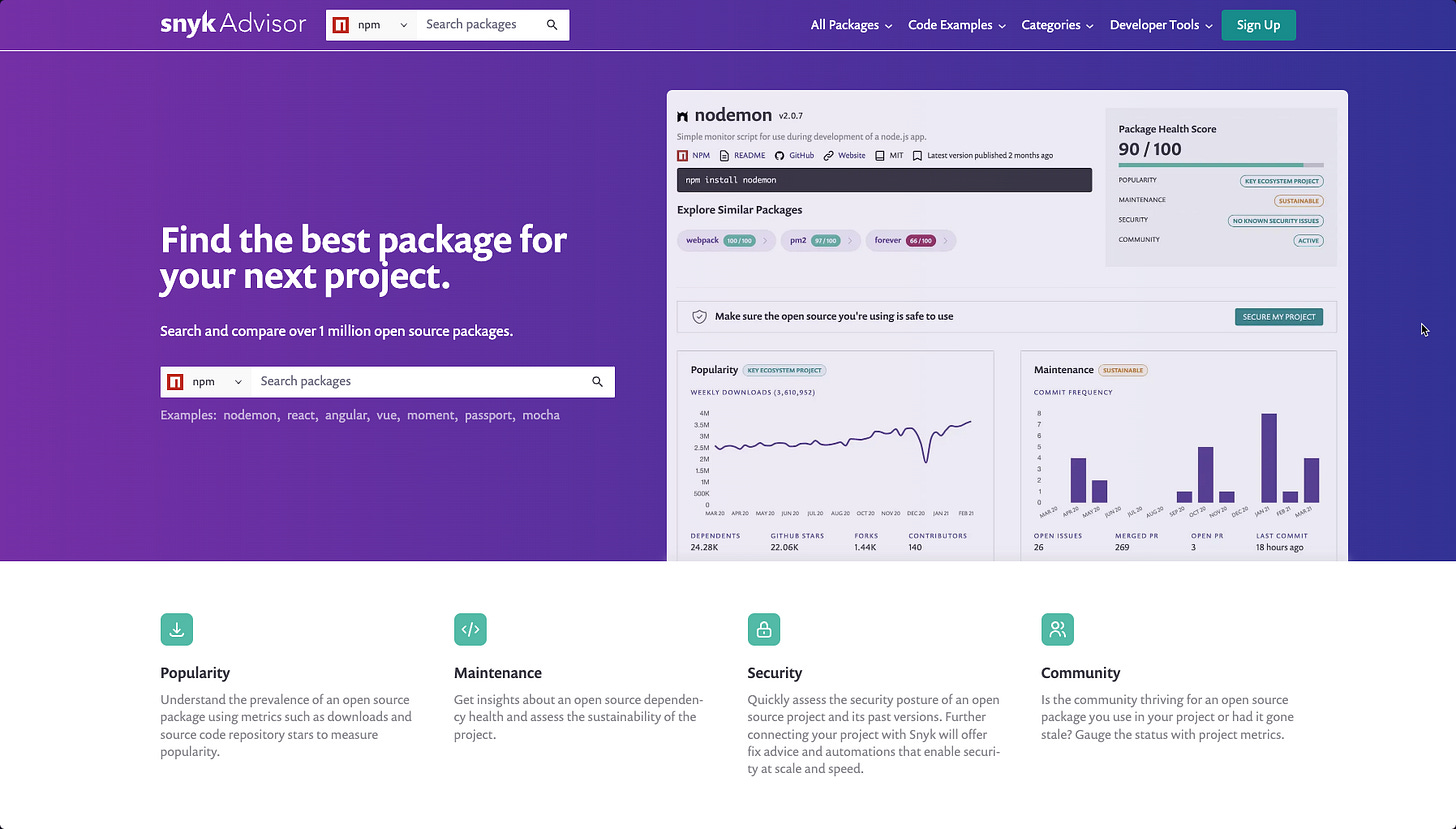Click the Maintenance code icon
This screenshot has width=1456, height=829.
(470, 629)
